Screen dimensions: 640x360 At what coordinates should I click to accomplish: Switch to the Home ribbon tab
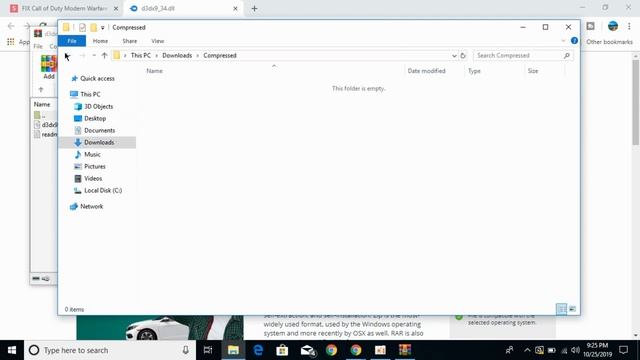(100, 41)
